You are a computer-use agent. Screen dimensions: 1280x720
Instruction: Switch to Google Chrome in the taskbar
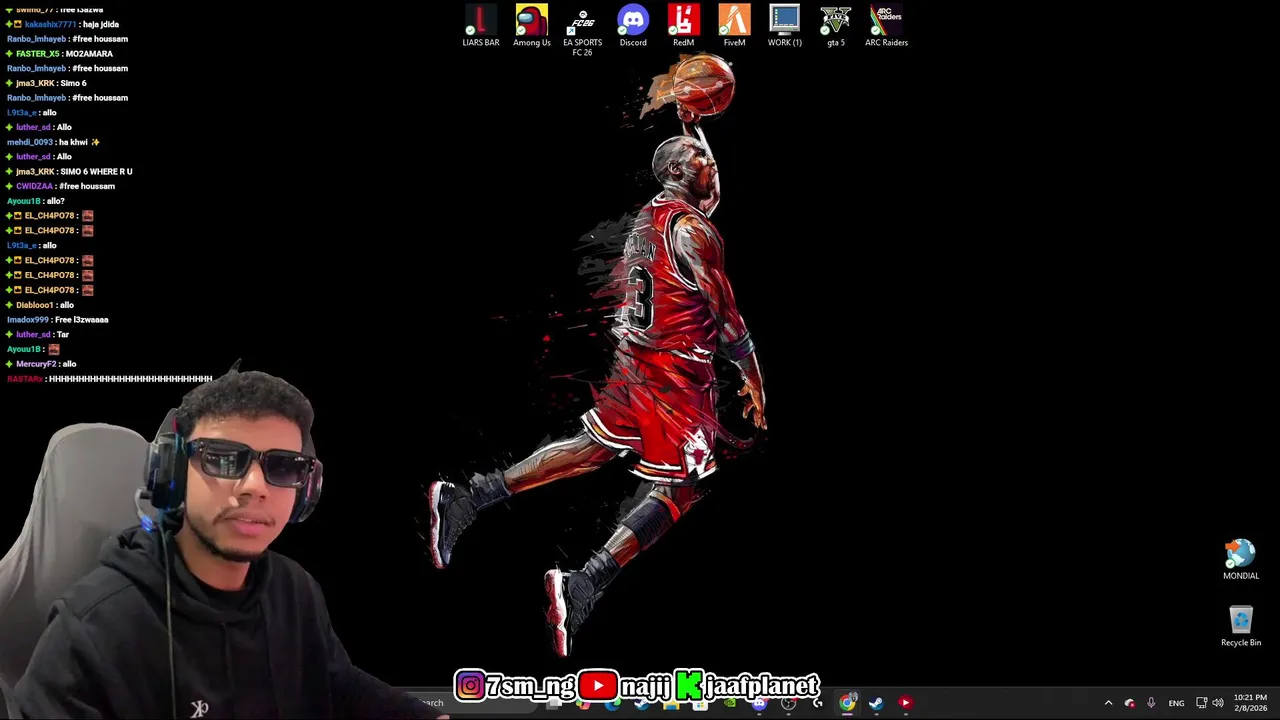(x=848, y=703)
